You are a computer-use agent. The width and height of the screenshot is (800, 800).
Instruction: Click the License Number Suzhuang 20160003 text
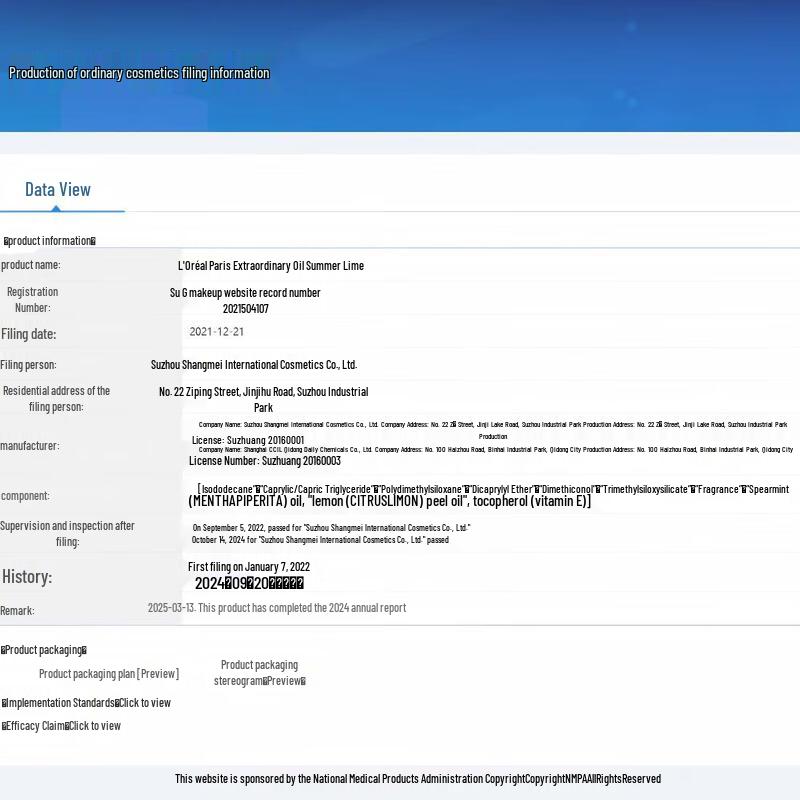tap(264, 461)
